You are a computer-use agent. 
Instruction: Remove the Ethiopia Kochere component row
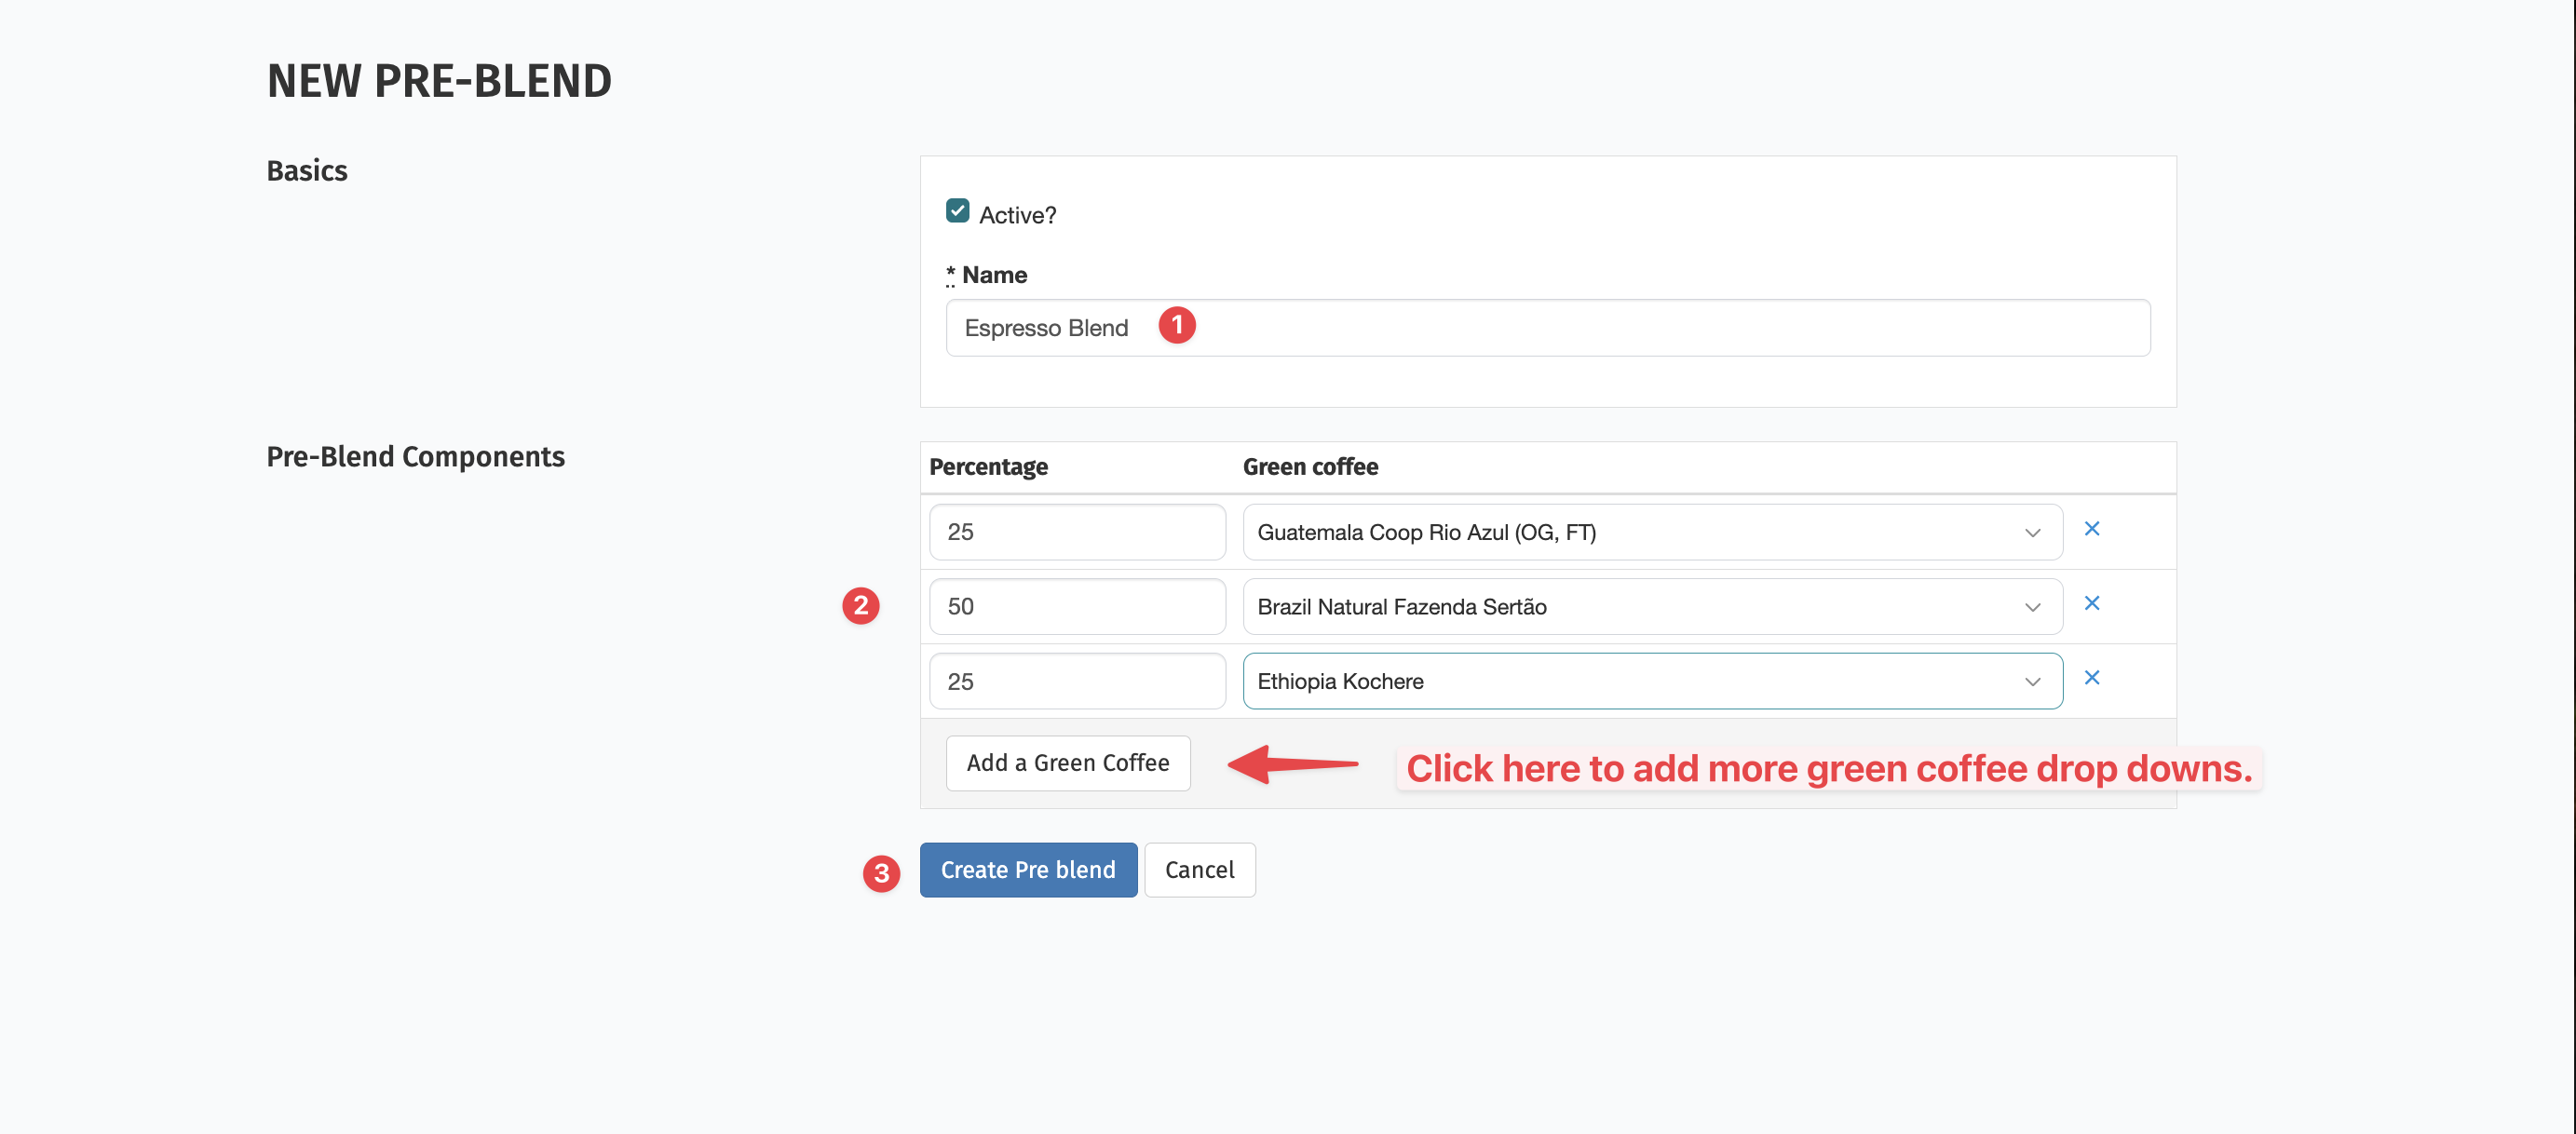coord(2091,678)
